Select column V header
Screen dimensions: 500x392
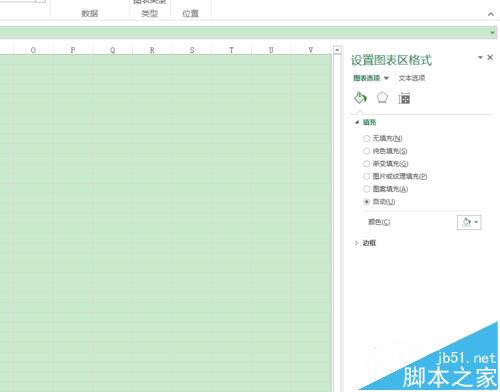coord(311,50)
